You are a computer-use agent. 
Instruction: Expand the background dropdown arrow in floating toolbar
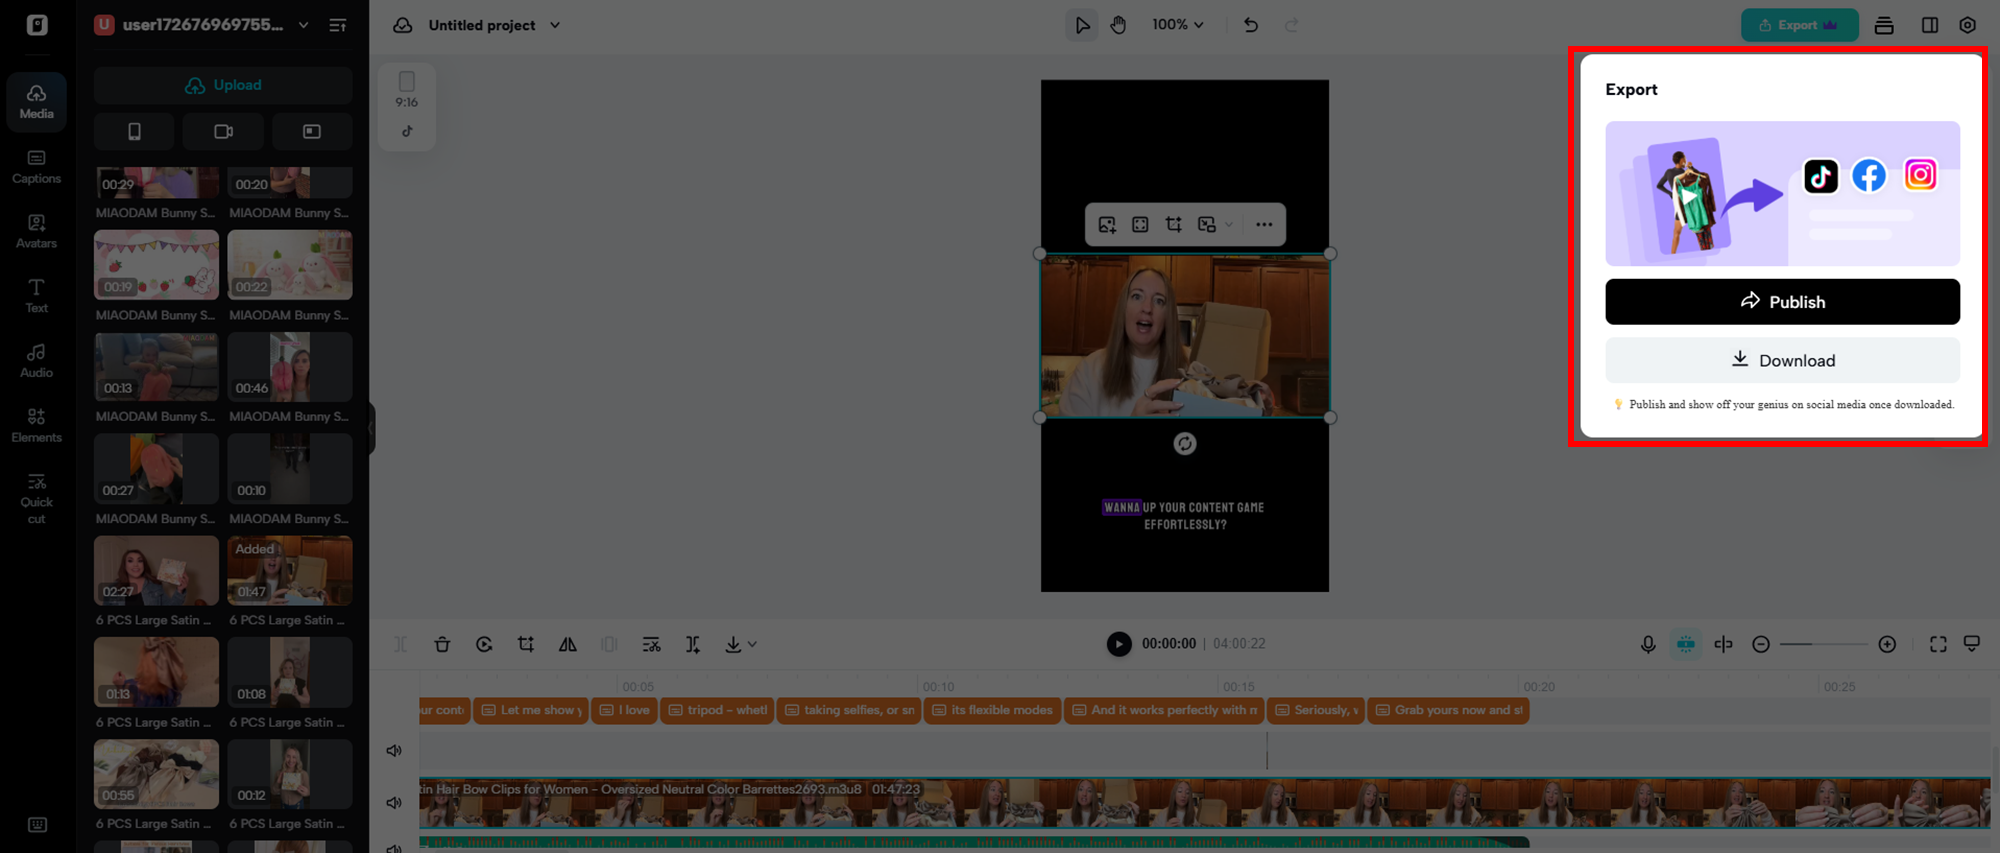click(1229, 225)
